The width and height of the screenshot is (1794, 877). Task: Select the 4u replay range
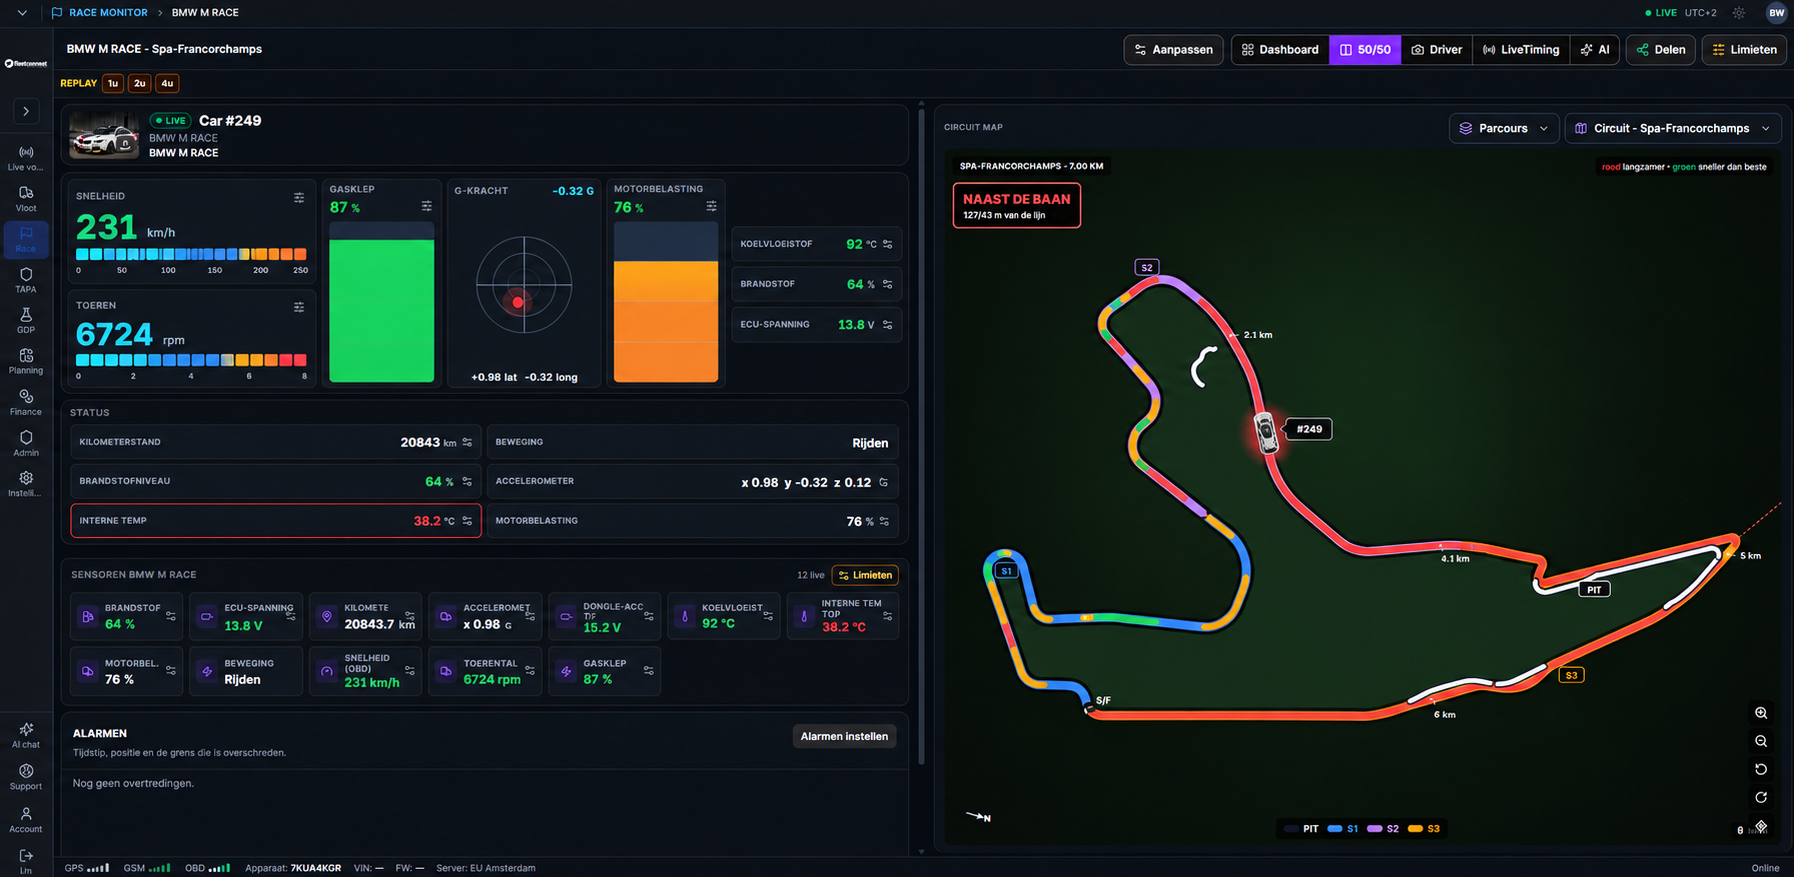[167, 83]
